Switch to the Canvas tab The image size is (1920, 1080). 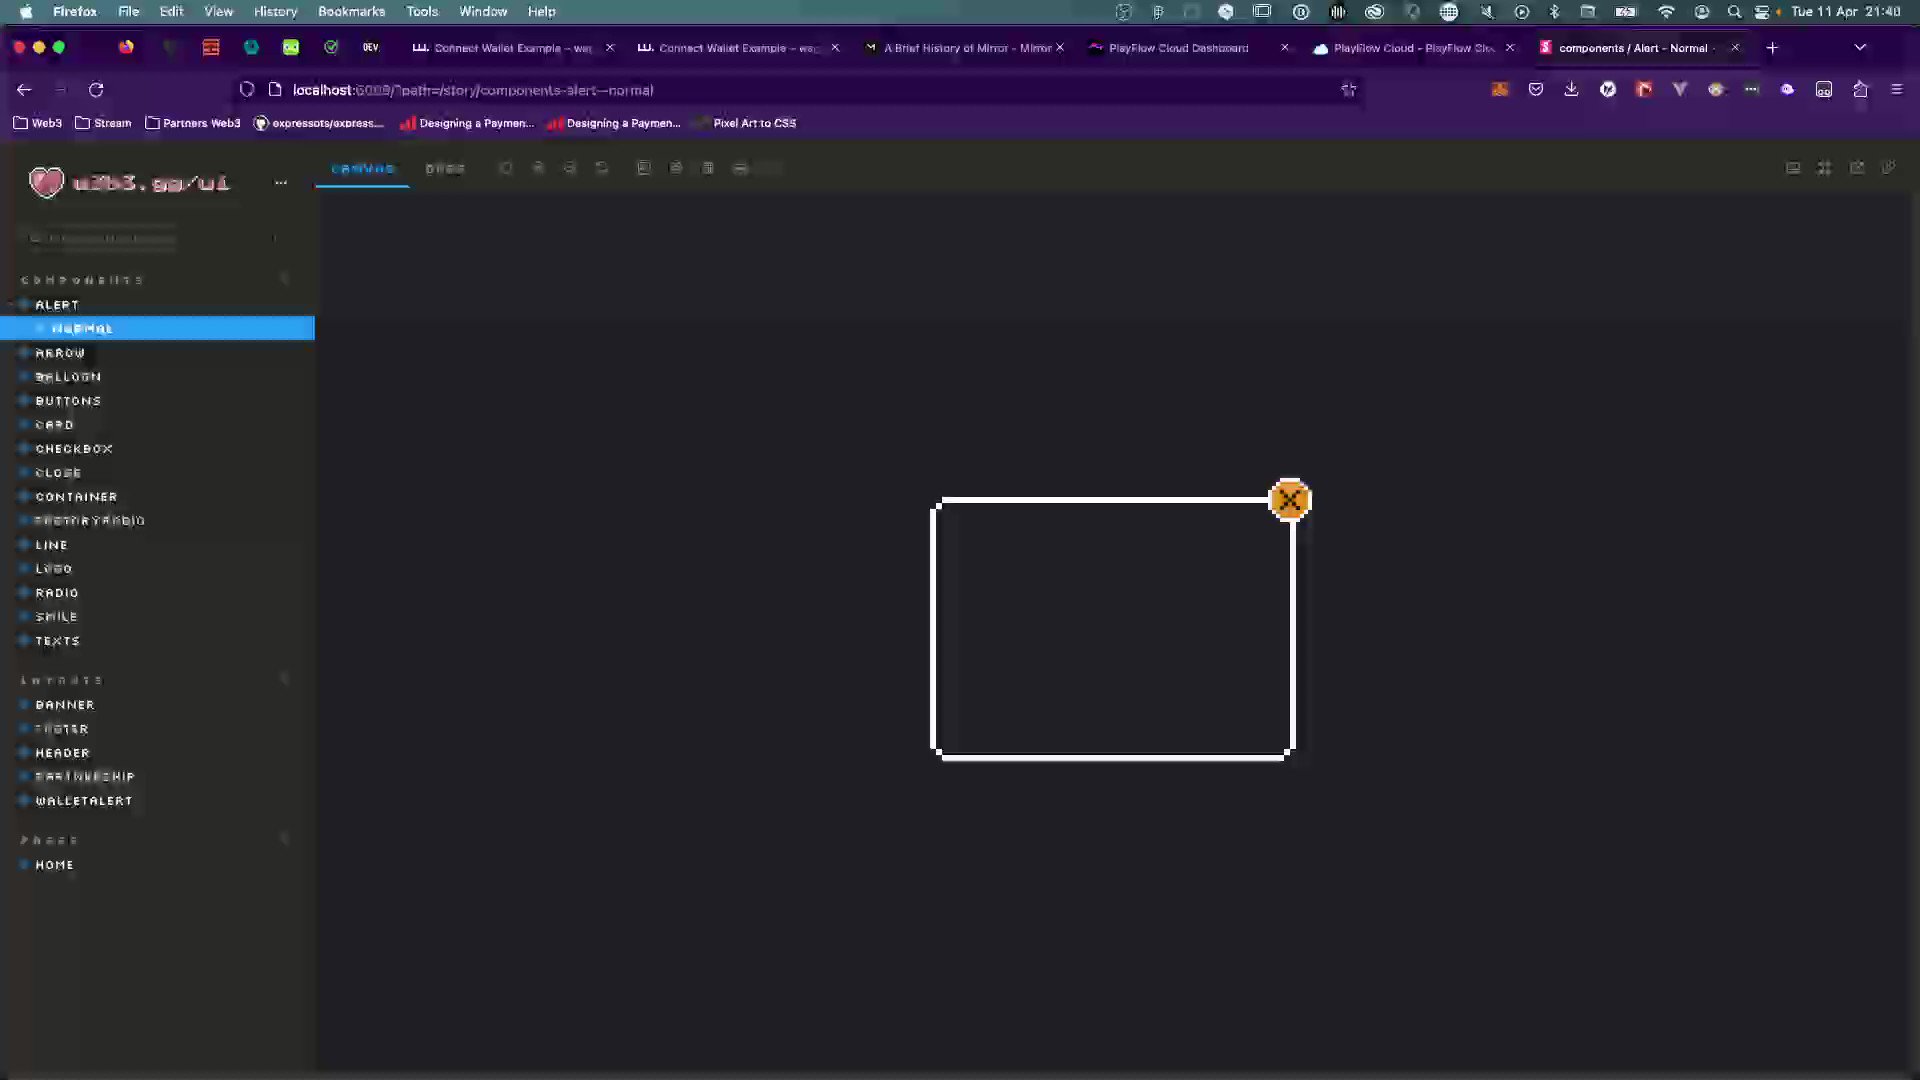point(363,168)
